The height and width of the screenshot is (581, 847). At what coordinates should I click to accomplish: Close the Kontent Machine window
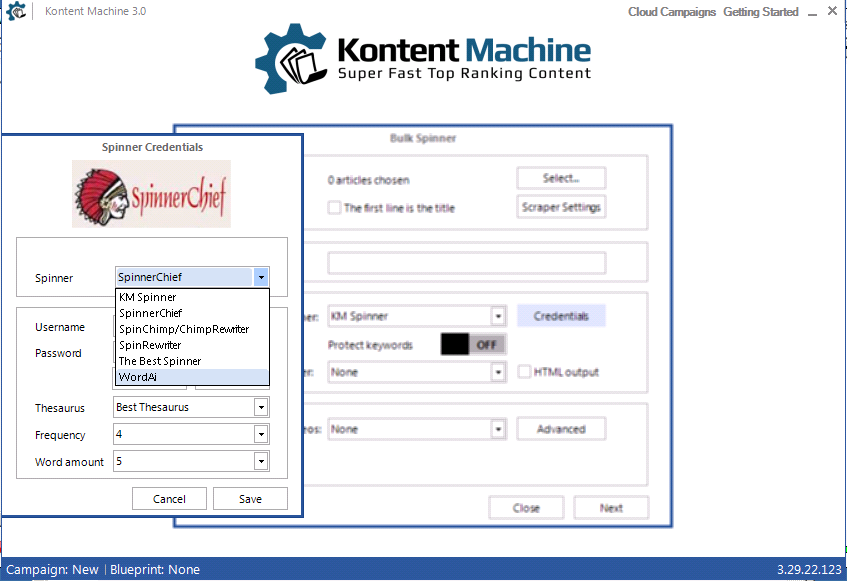[833, 12]
